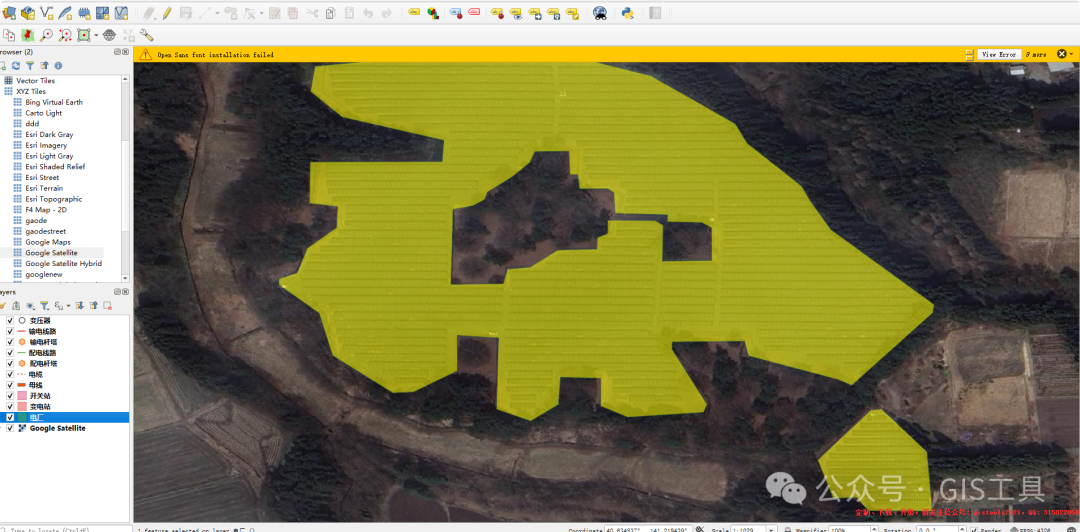Click the New Shapefile layer (V) icon
Viewport: 1080px width, 532px height.
tap(47, 12)
